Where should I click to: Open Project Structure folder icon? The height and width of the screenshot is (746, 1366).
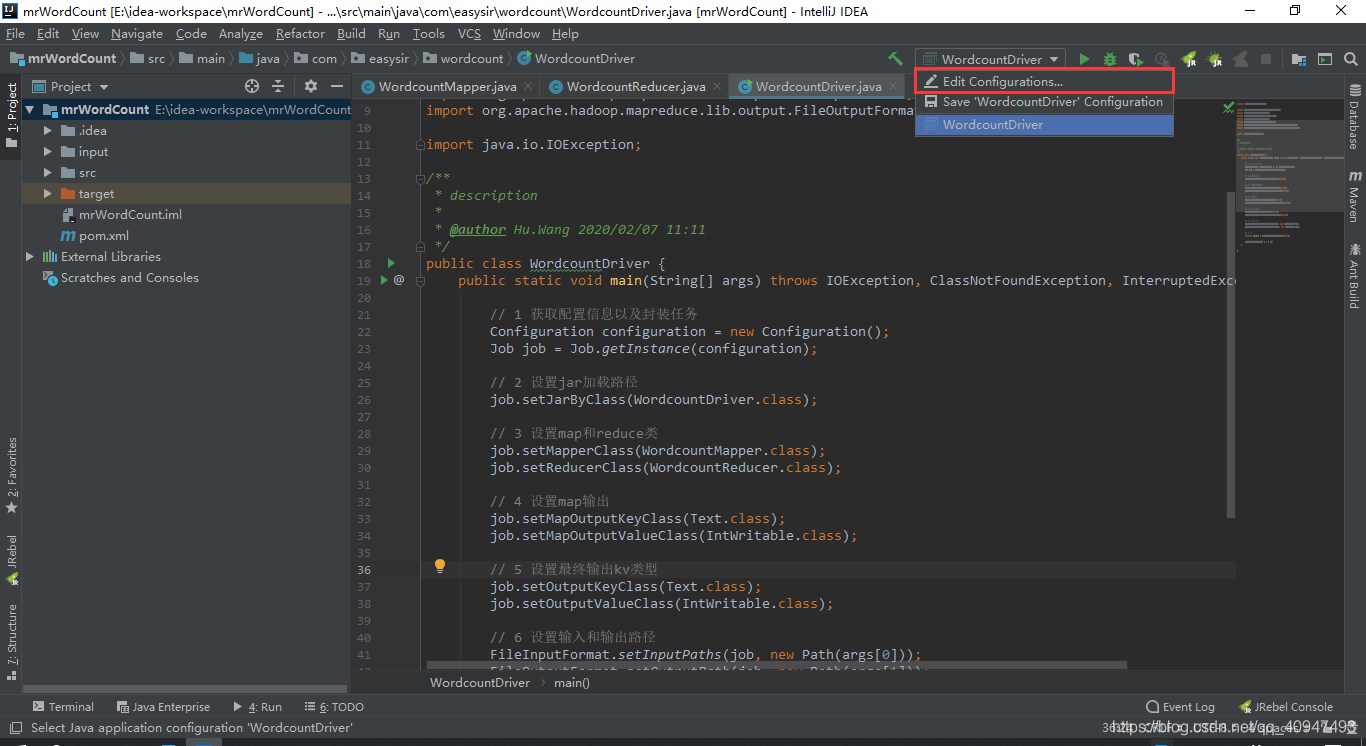point(1299,59)
